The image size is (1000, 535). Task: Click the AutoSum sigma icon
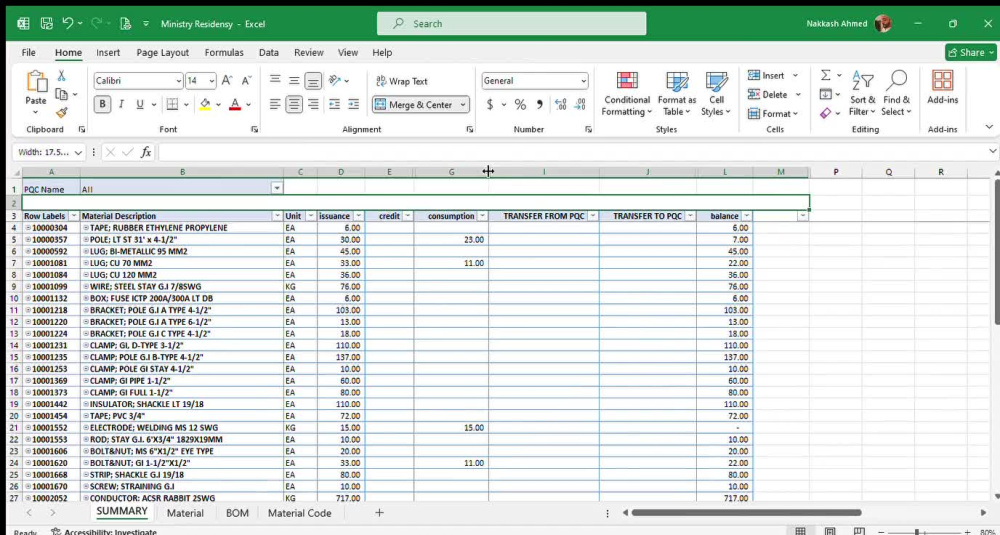coord(825,75)
